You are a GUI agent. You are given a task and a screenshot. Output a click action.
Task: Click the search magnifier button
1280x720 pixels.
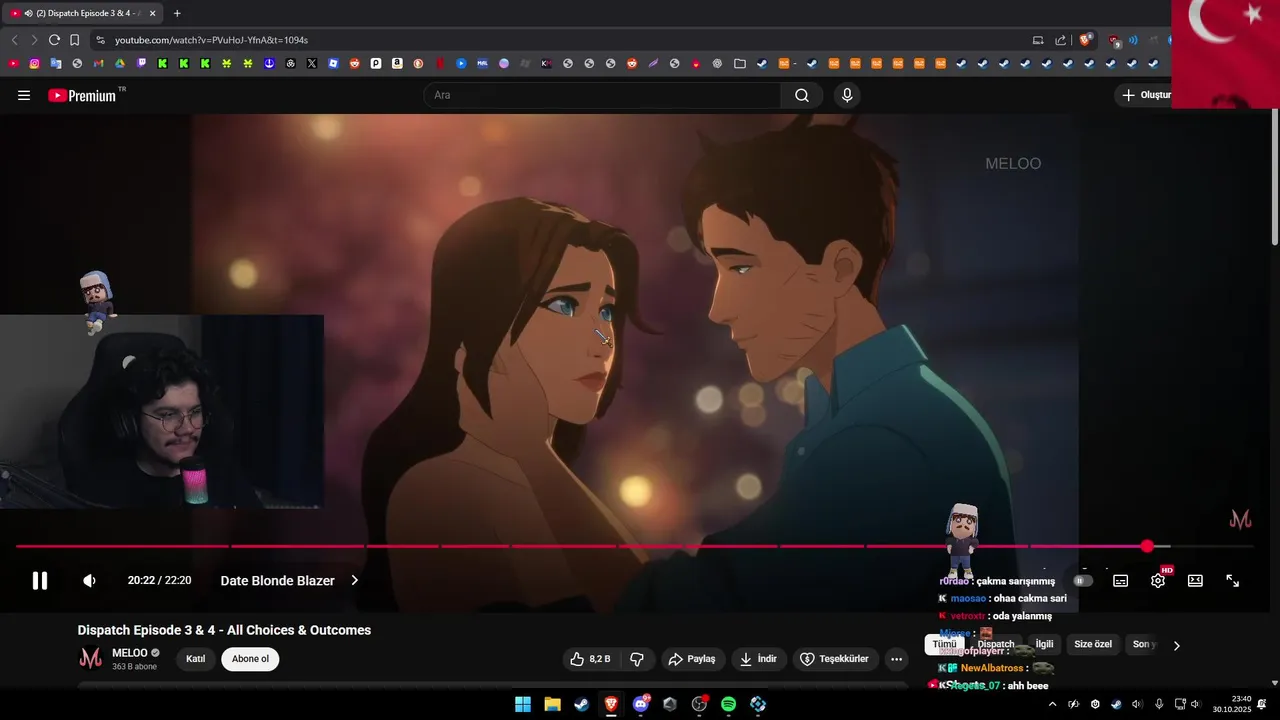coord(802,95)
